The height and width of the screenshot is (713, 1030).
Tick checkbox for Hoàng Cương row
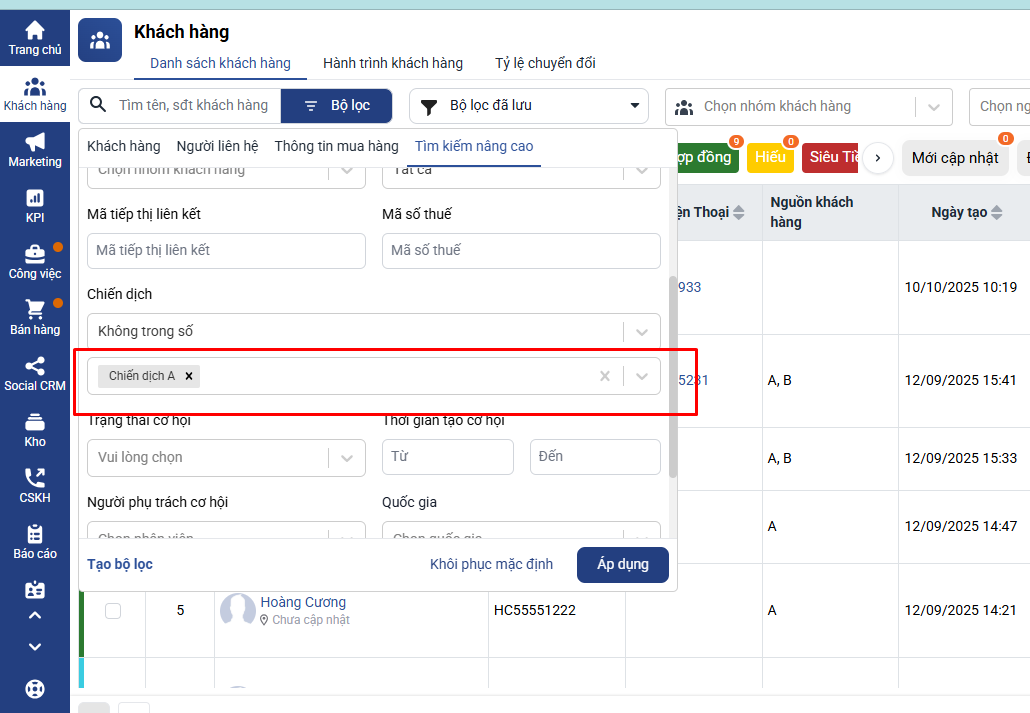click(x=113, y=610)
